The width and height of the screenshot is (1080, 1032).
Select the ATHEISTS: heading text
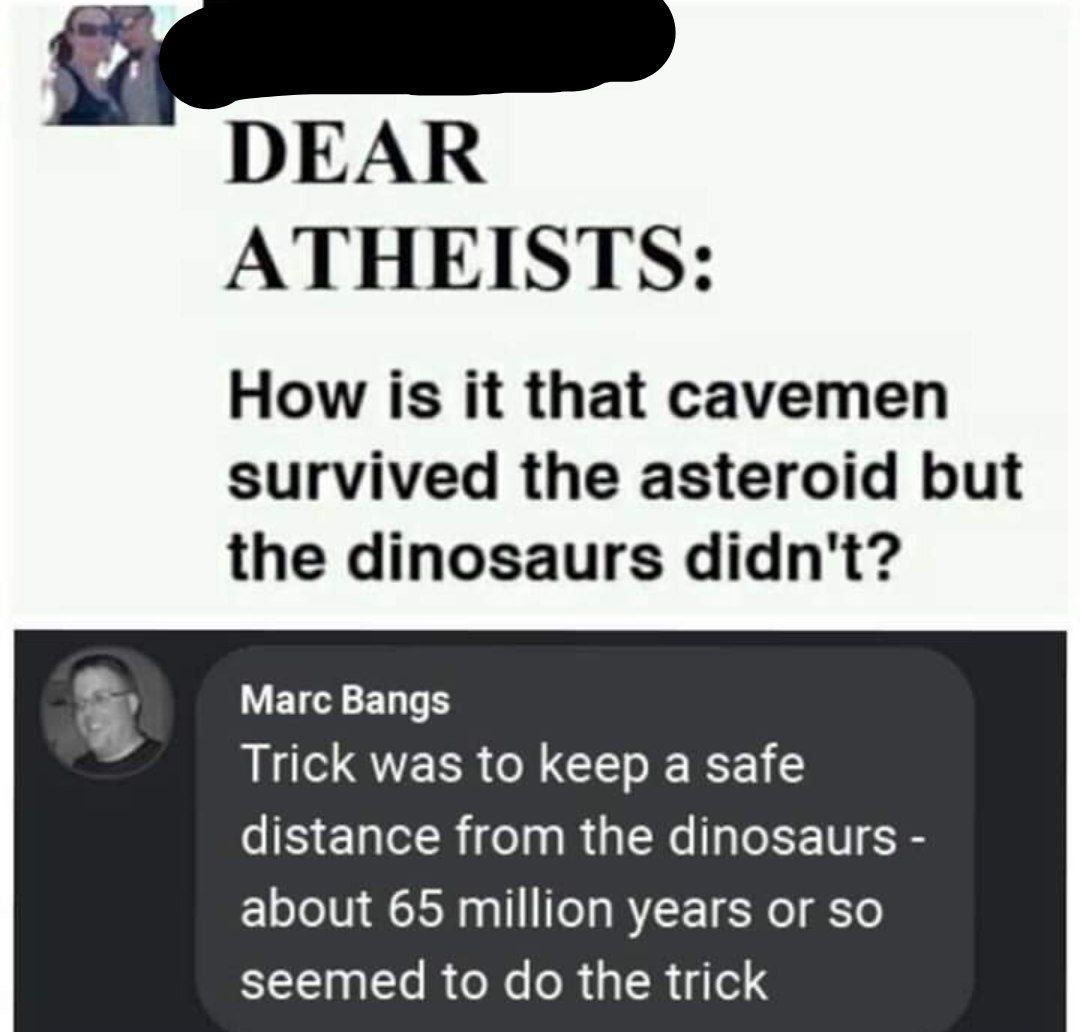pos(468,259)
